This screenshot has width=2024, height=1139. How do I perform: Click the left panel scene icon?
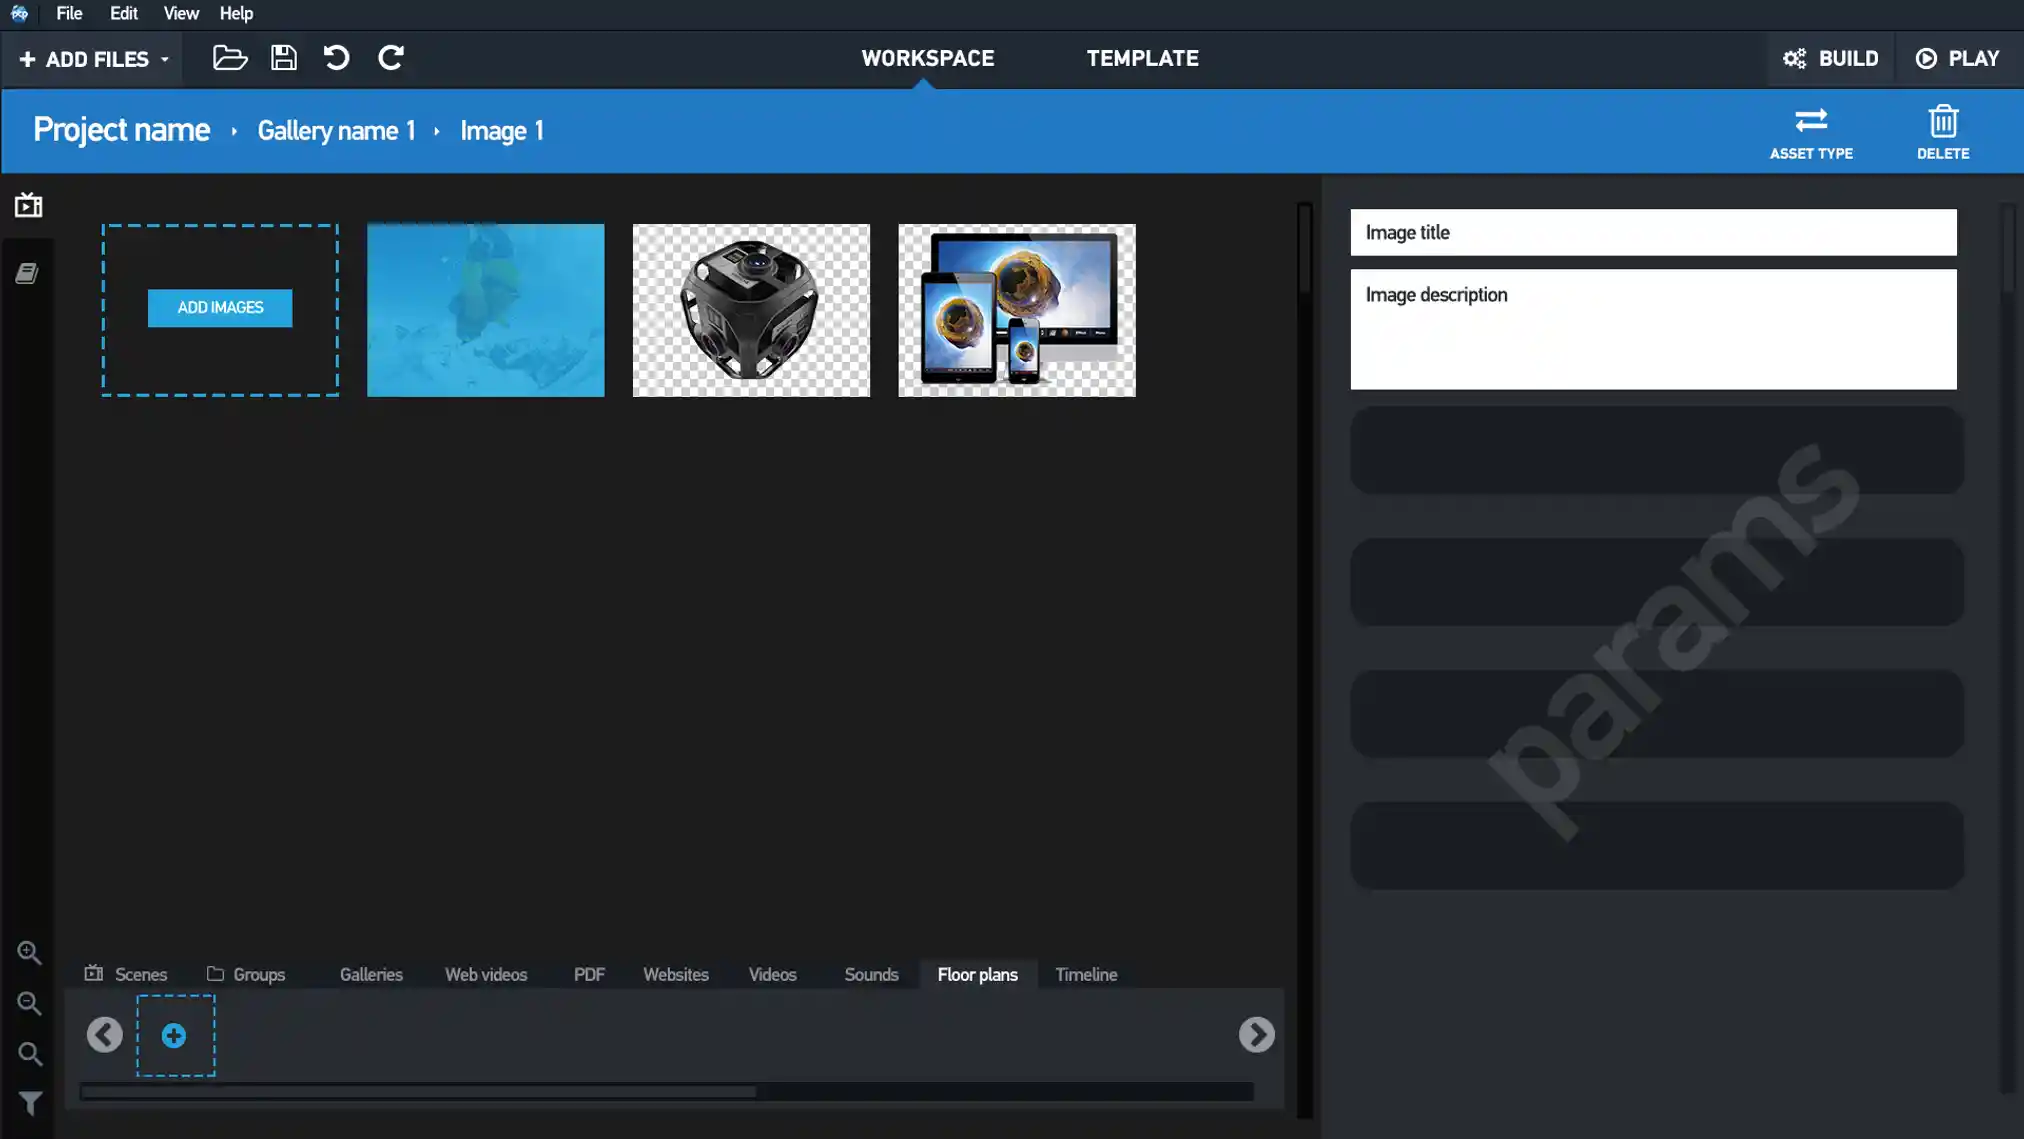pyautogui.click(x=26, y=206)
